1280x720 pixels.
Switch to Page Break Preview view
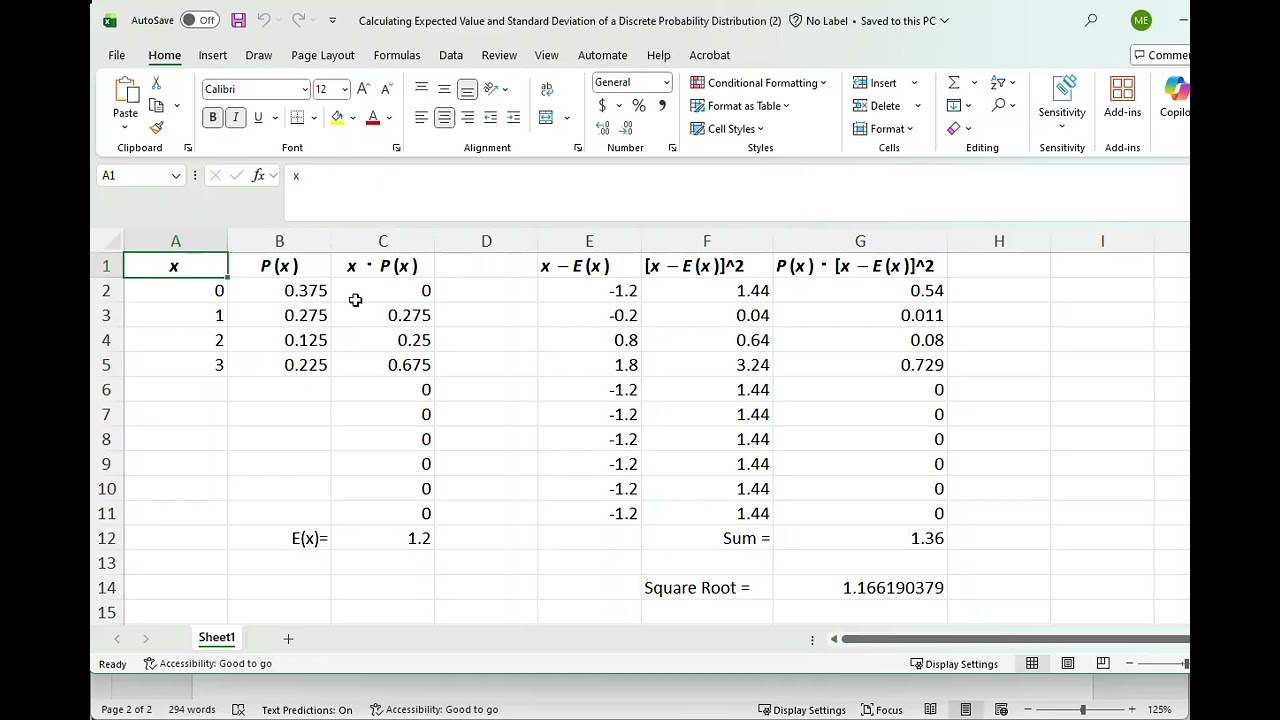point(1103,663)
